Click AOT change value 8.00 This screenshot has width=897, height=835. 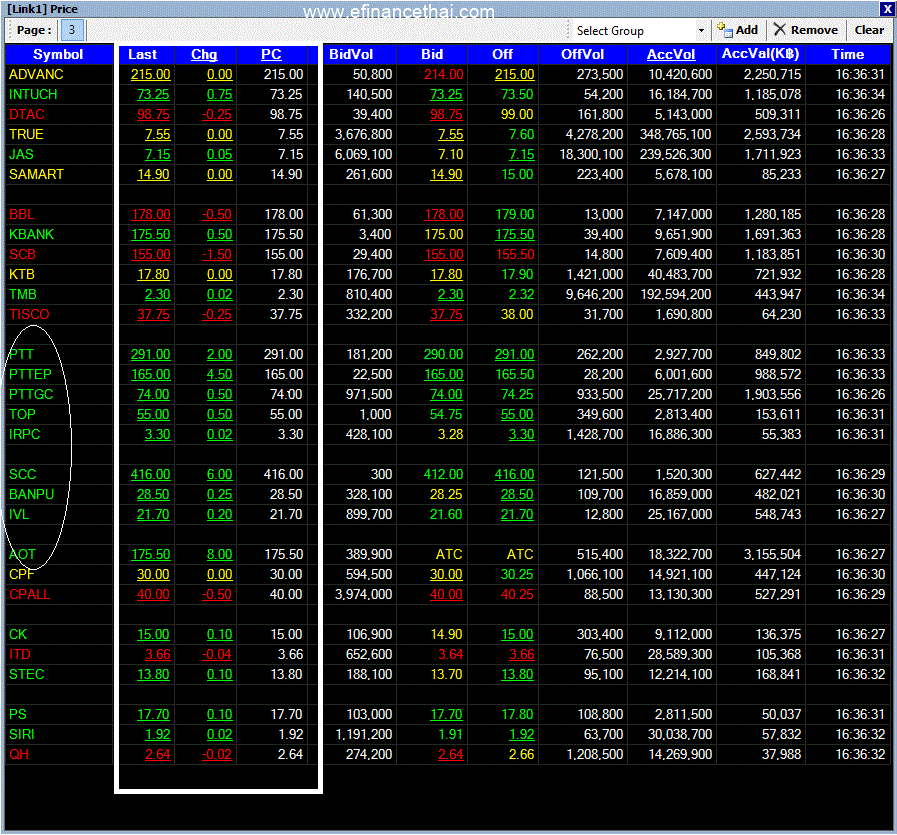[220, 555]
